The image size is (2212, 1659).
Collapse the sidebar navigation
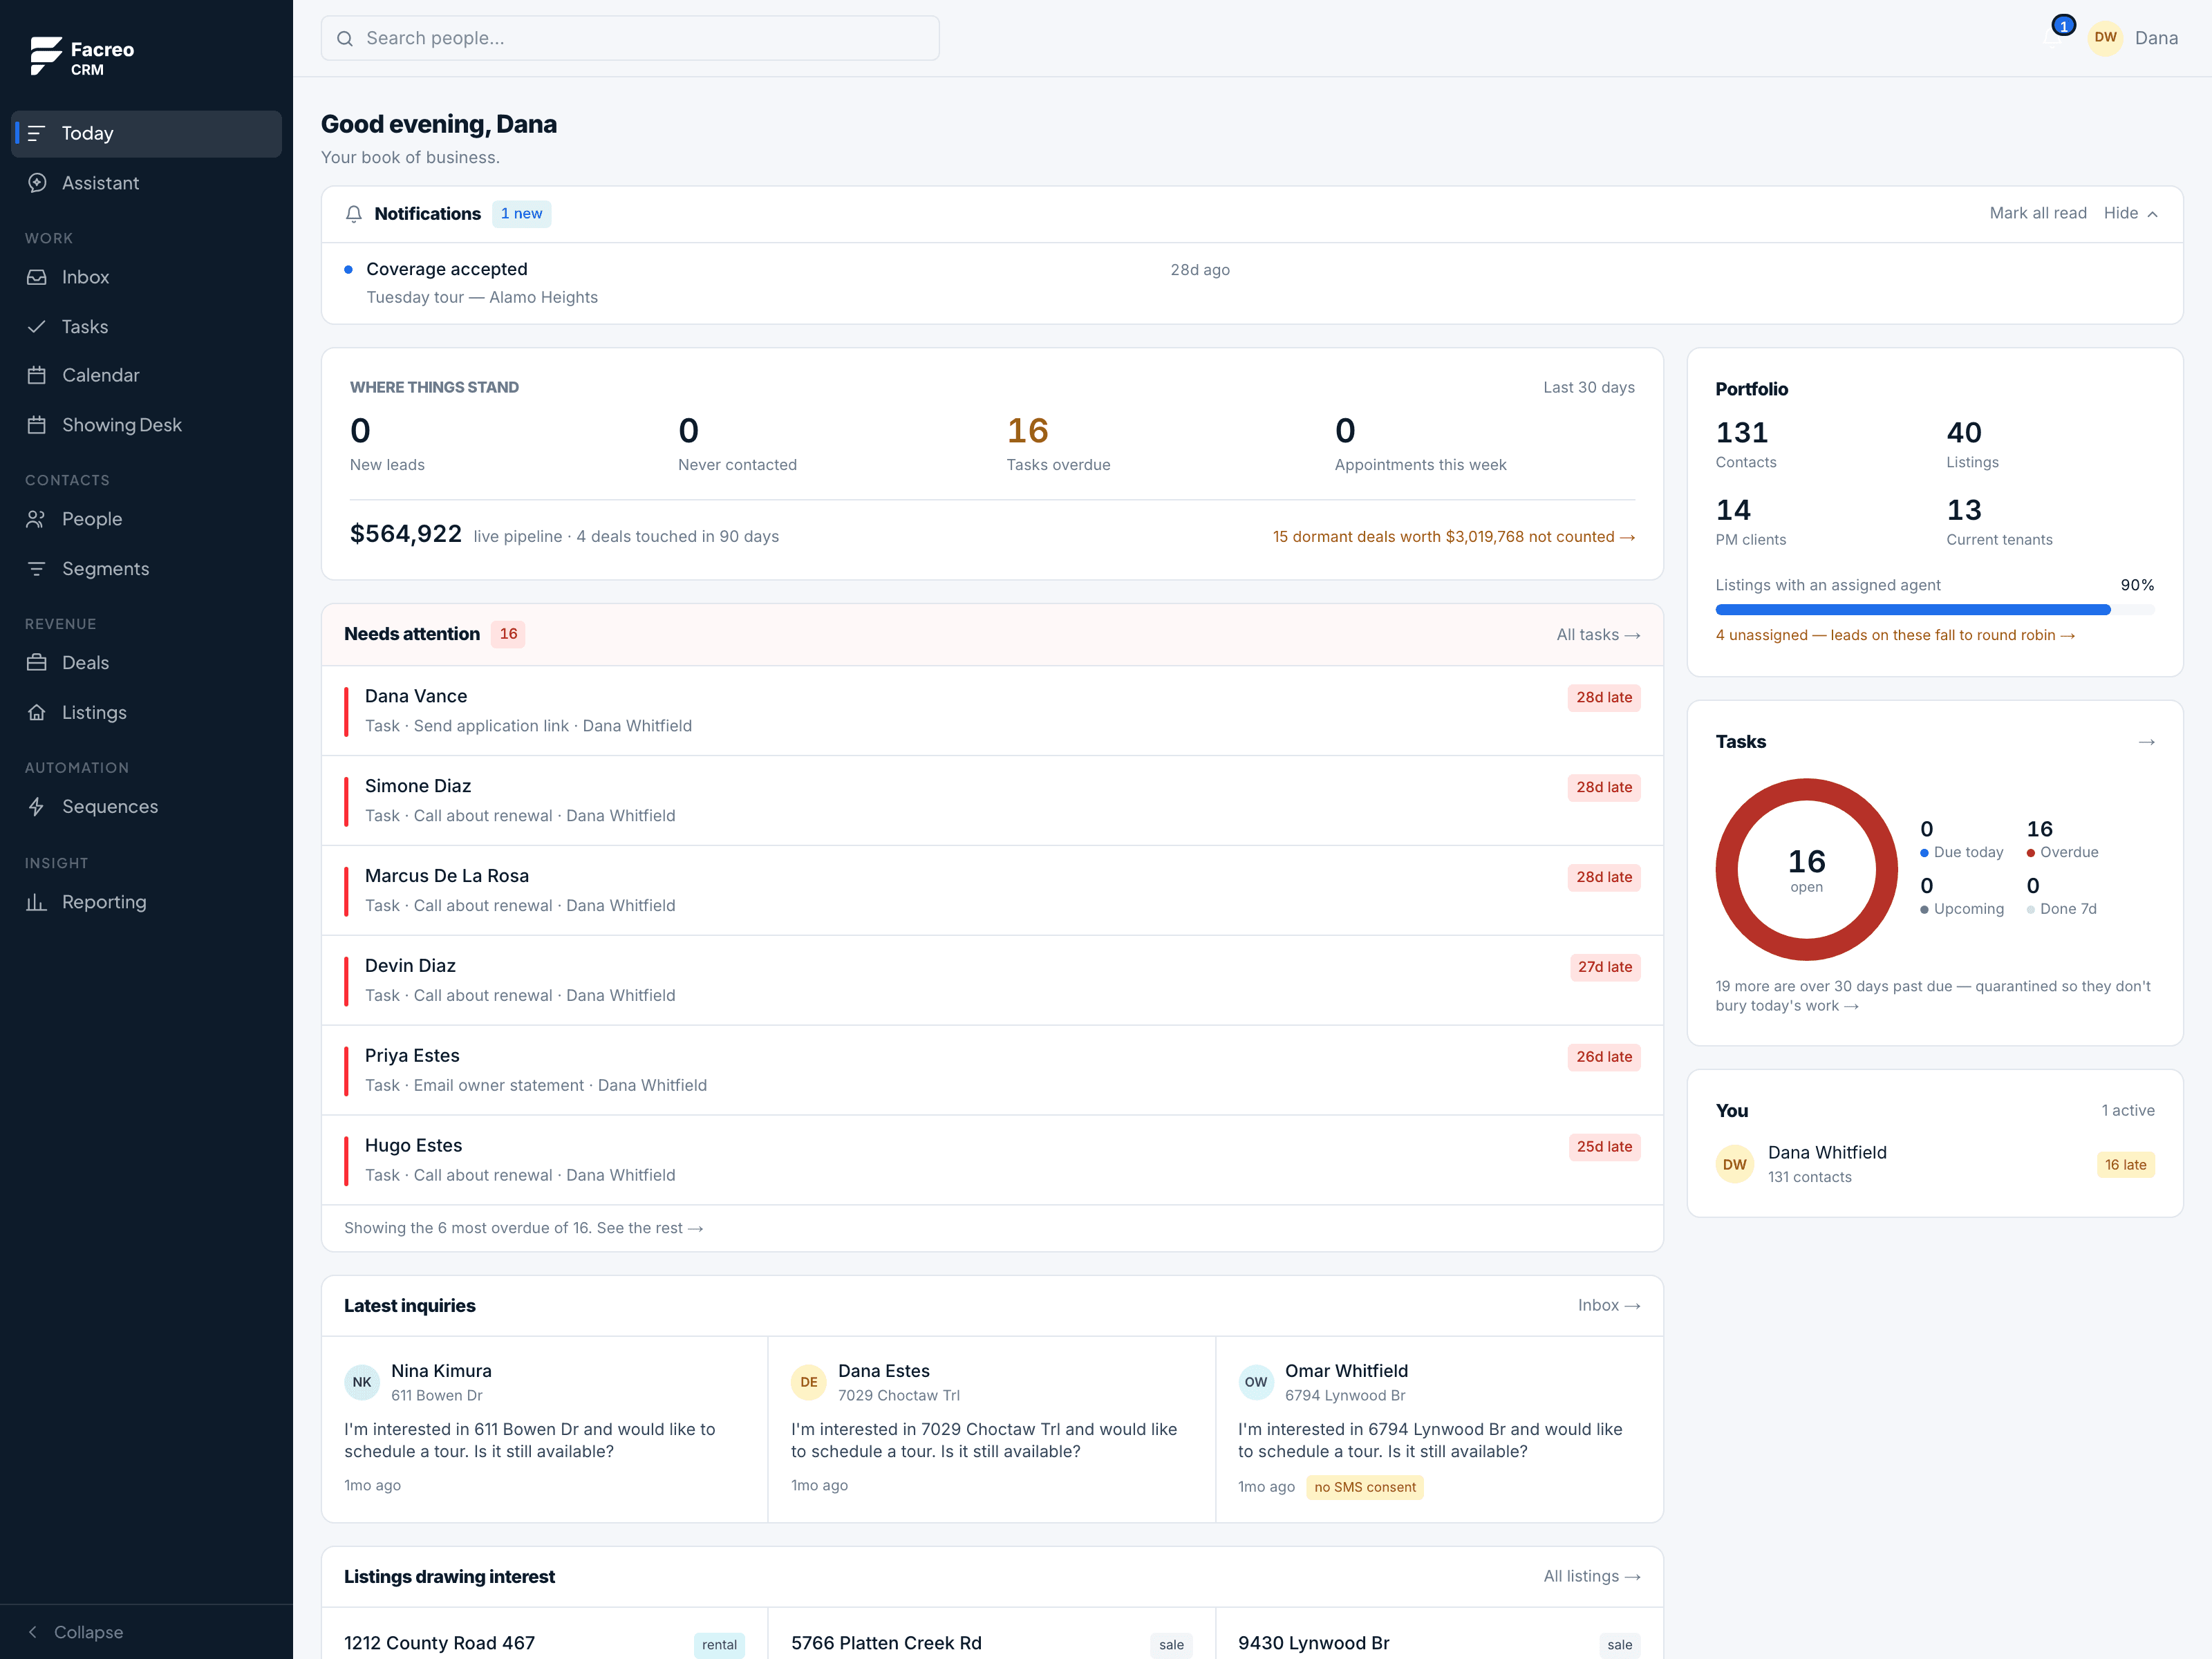point(75,1632)
